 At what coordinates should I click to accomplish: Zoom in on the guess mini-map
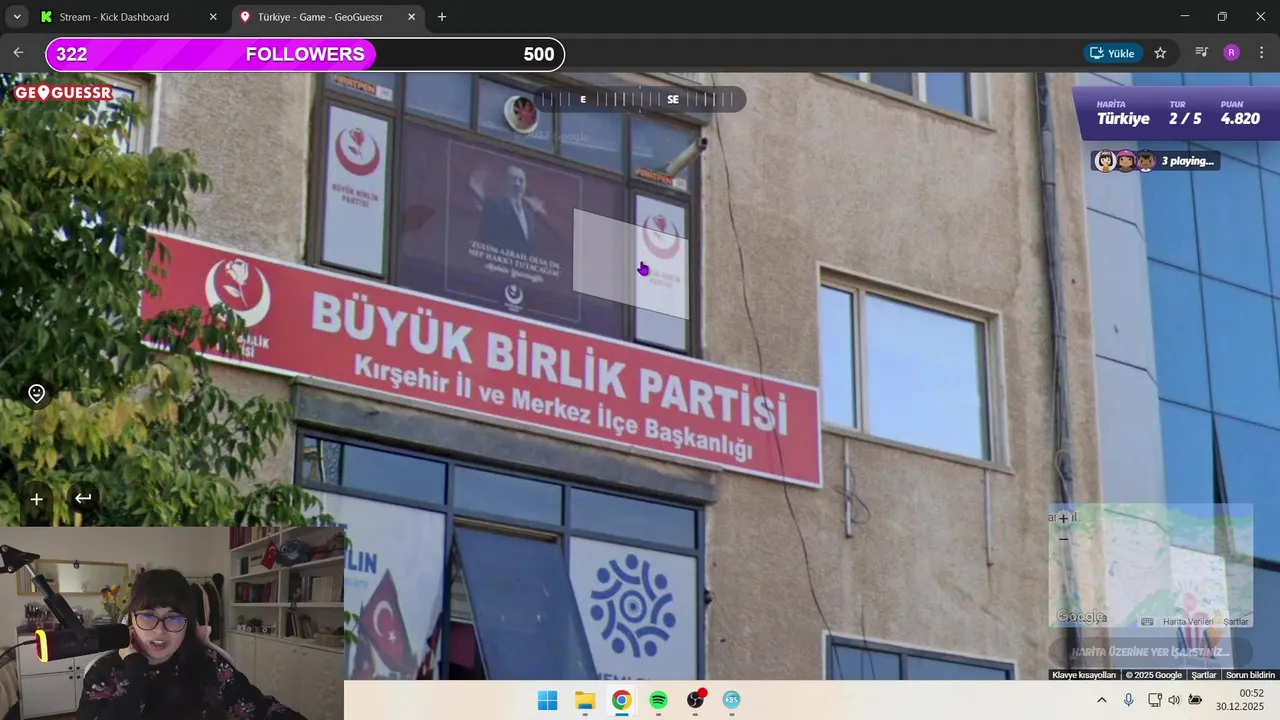click(1063, 518)
